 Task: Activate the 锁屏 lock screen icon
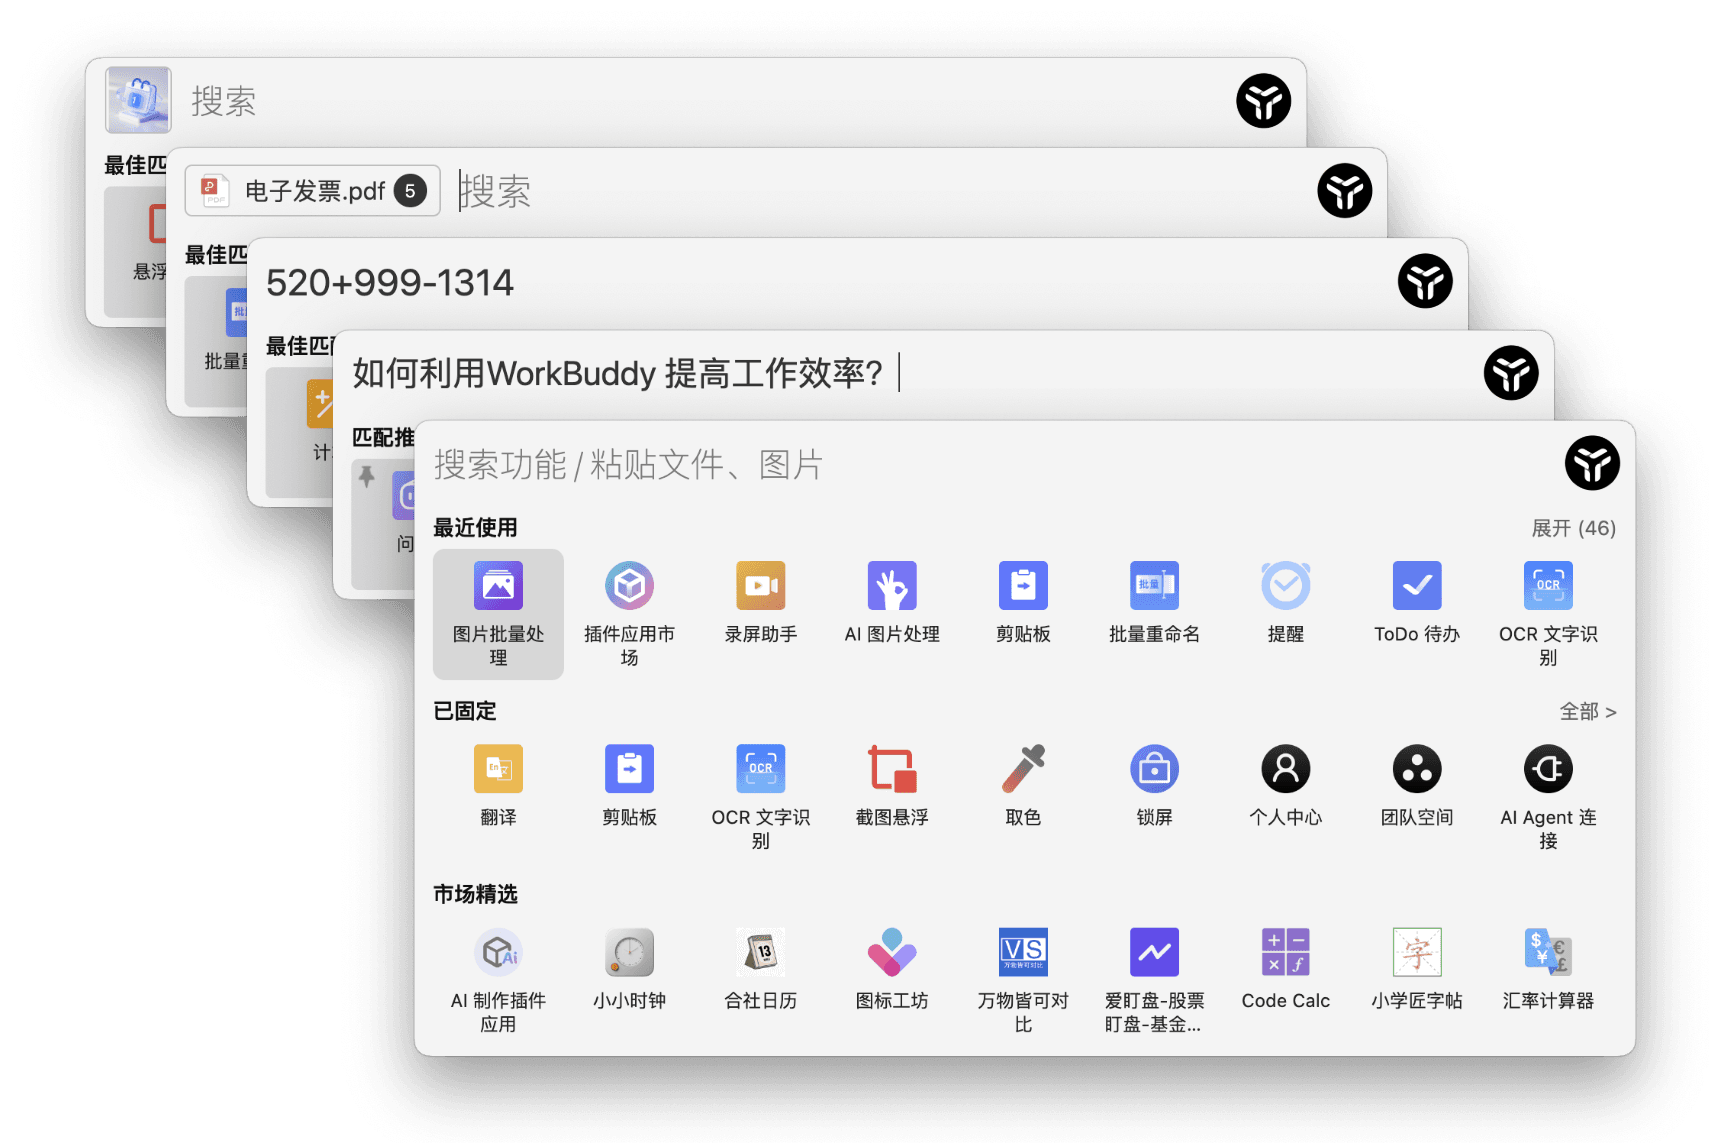(x=1154, y=785)
